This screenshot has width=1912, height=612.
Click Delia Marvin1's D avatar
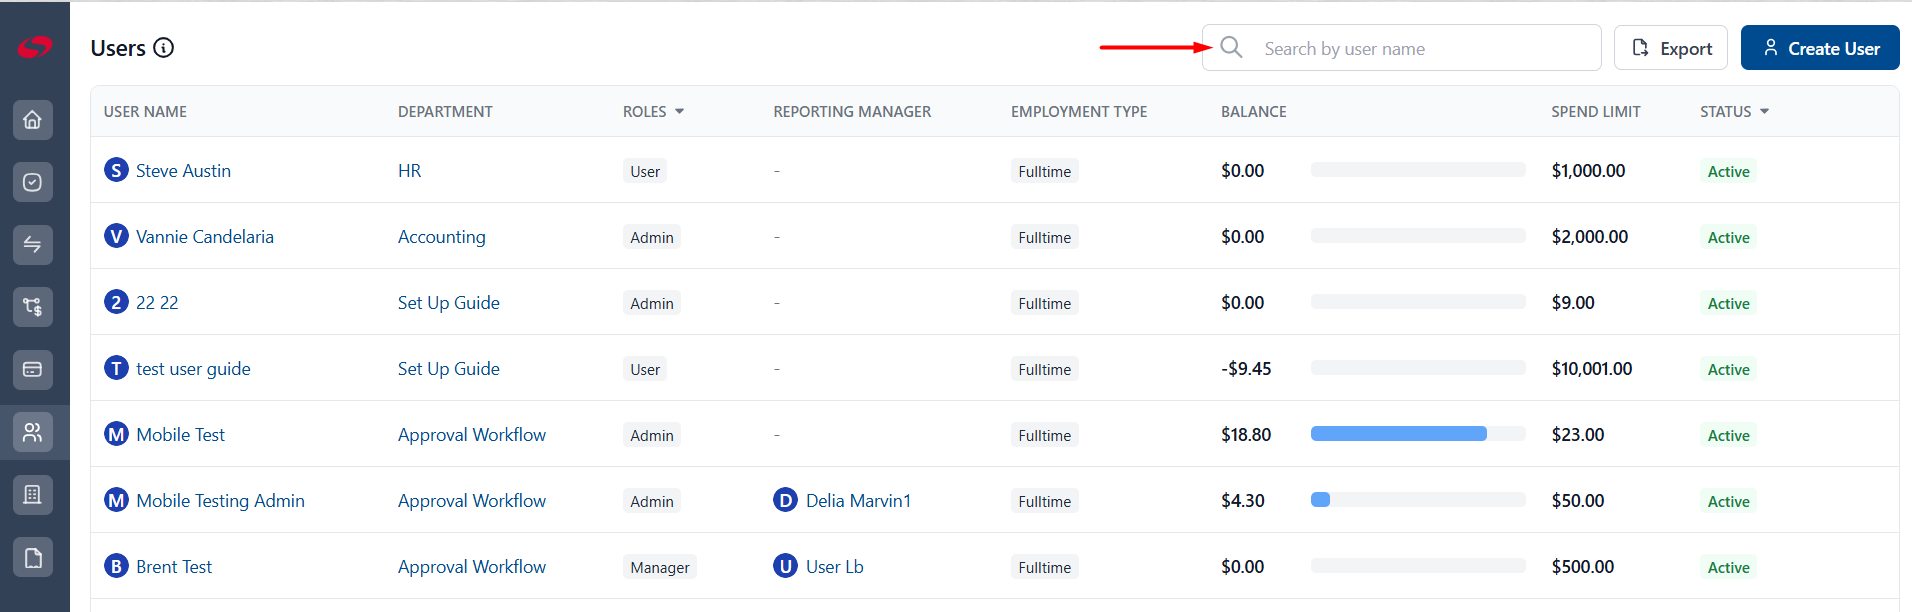[786, 500]
